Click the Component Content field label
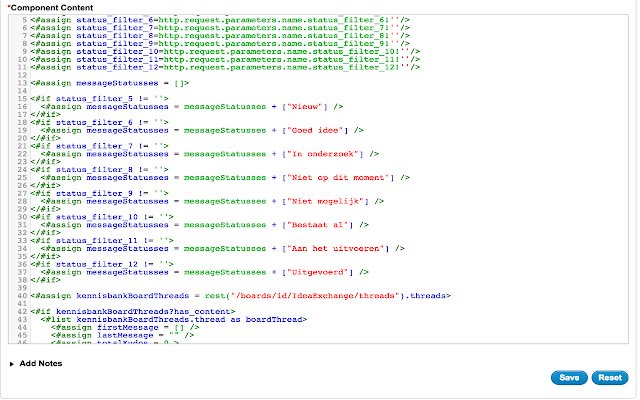Image resolution: width=640 pixels, height=400 pixels. click(51, 8)
